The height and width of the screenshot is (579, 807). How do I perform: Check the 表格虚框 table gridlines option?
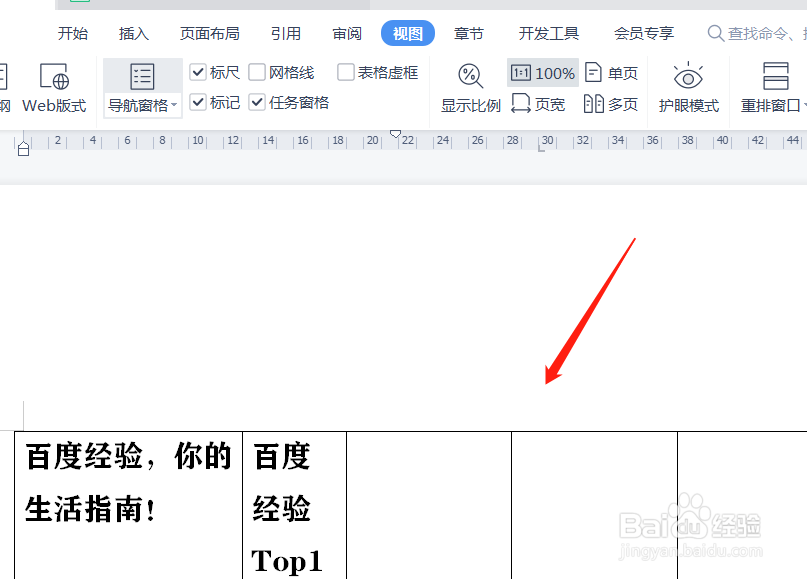click(x=345, y=72)
